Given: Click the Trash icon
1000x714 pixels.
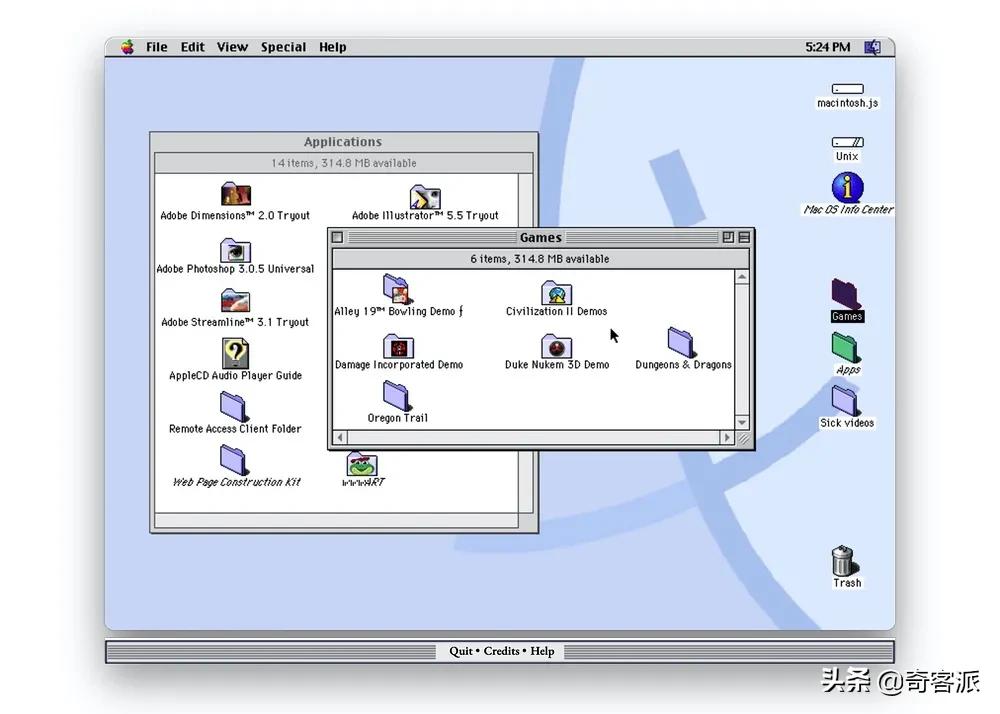Looking at the screenshot, I should [x=844, y=561].
